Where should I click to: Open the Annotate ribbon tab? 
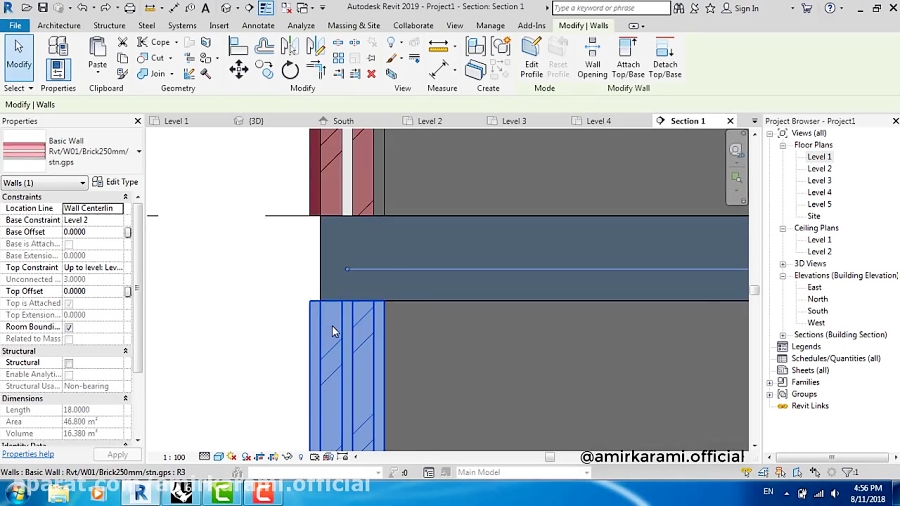click(258, 25)
